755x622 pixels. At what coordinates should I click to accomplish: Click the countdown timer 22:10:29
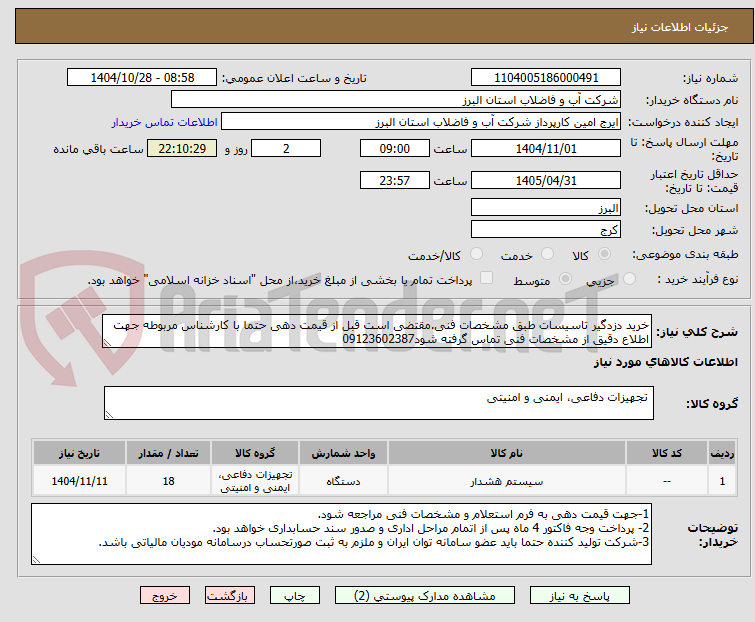point(182,148)
